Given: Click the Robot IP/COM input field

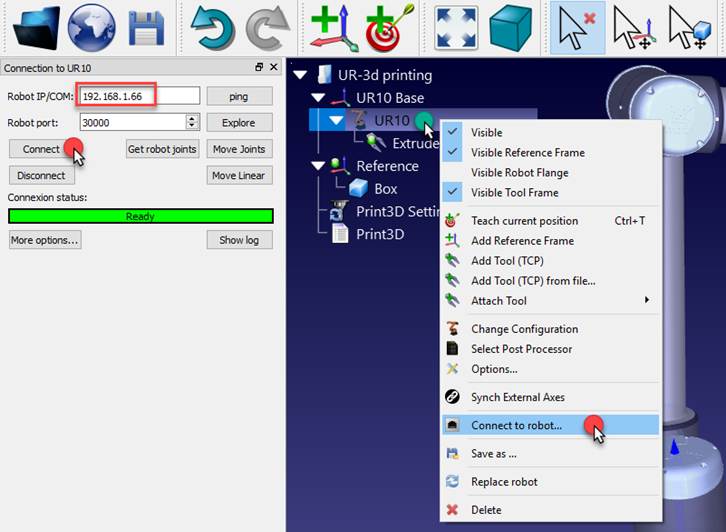Looking at the screenshot, I should [139, 96].
